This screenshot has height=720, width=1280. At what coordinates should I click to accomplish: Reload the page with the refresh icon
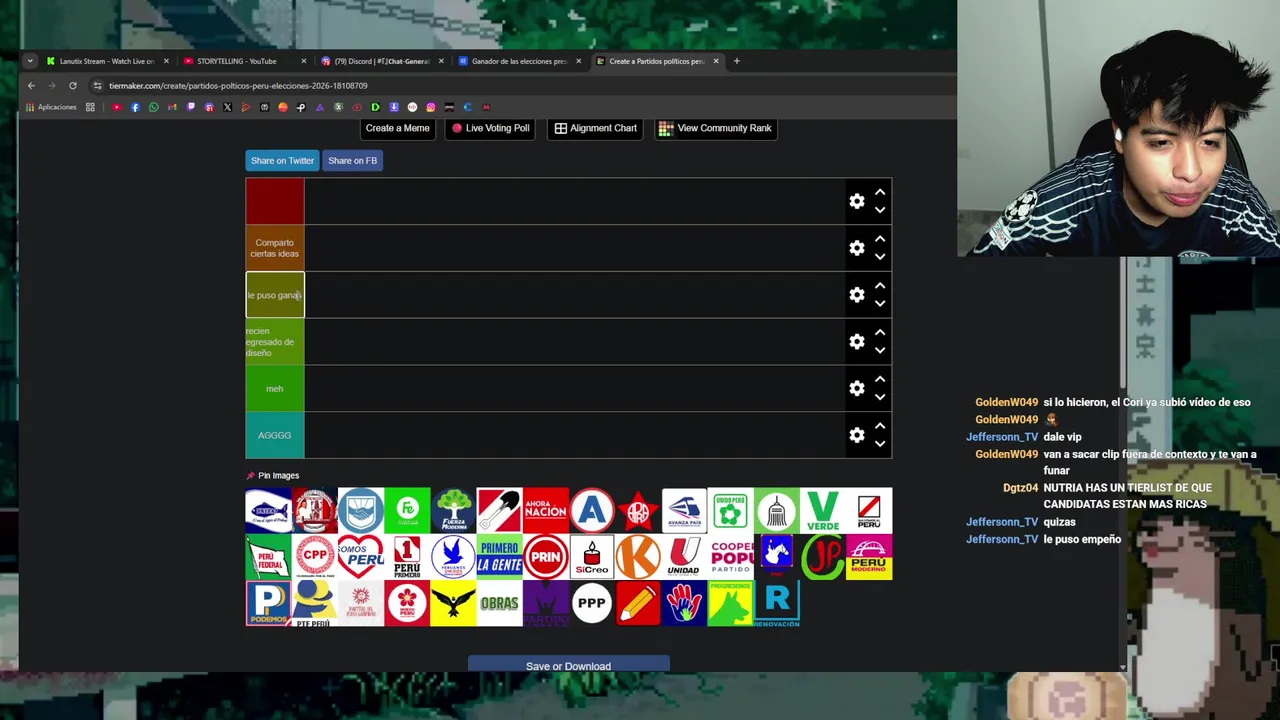click(72, 86)
